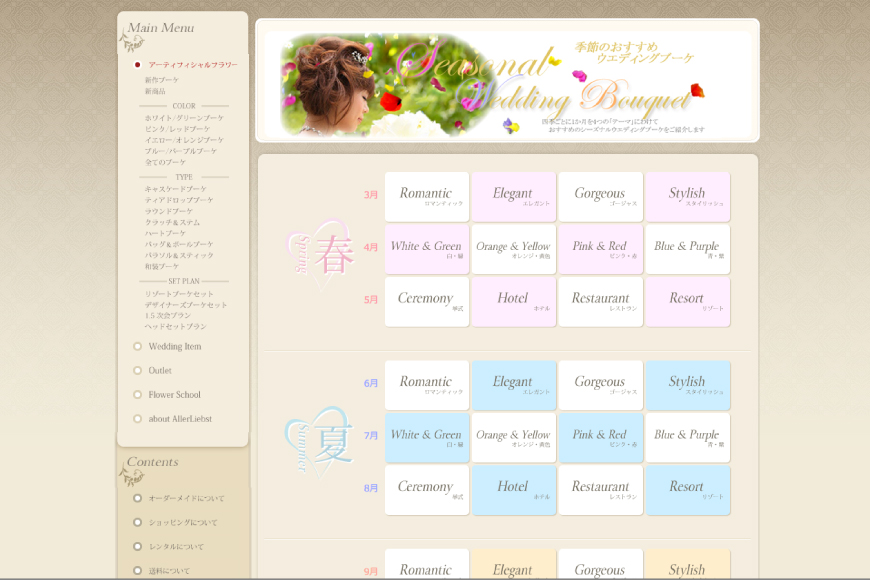Select the 9月 Gorgeous theme tile
This screenshot has width=870, height=580.
click(x=601, y=564)
